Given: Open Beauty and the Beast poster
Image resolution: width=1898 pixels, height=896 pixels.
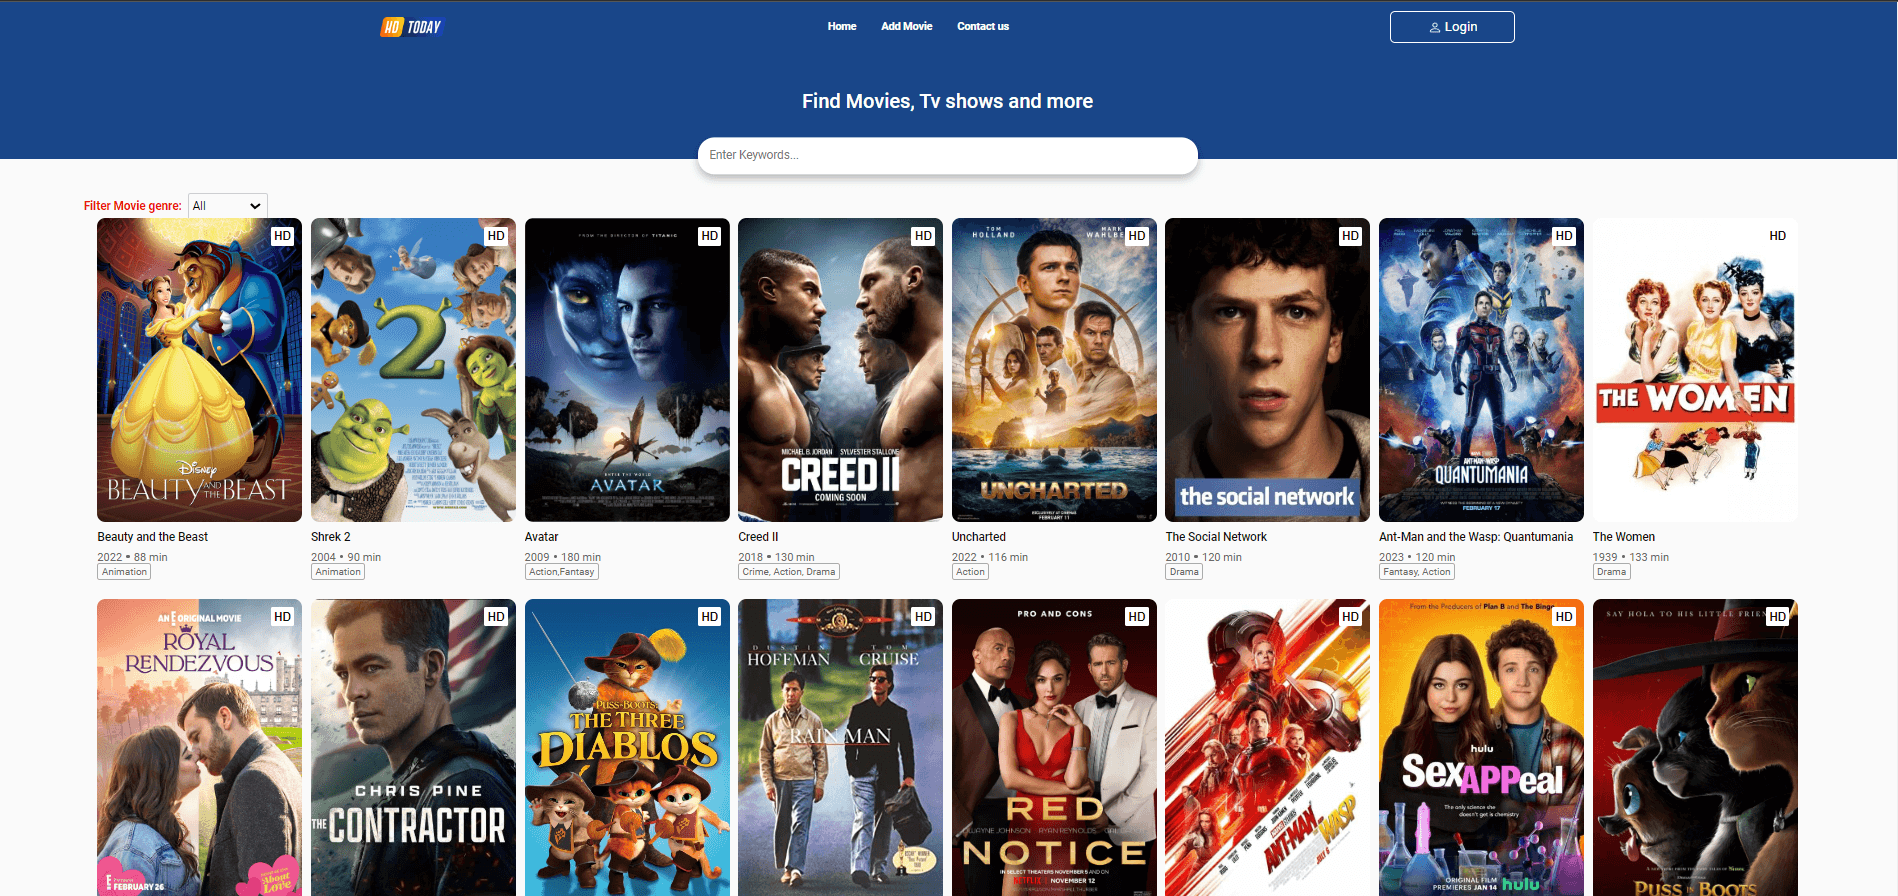Looking at the screenshot, I should tap(199, 370).
